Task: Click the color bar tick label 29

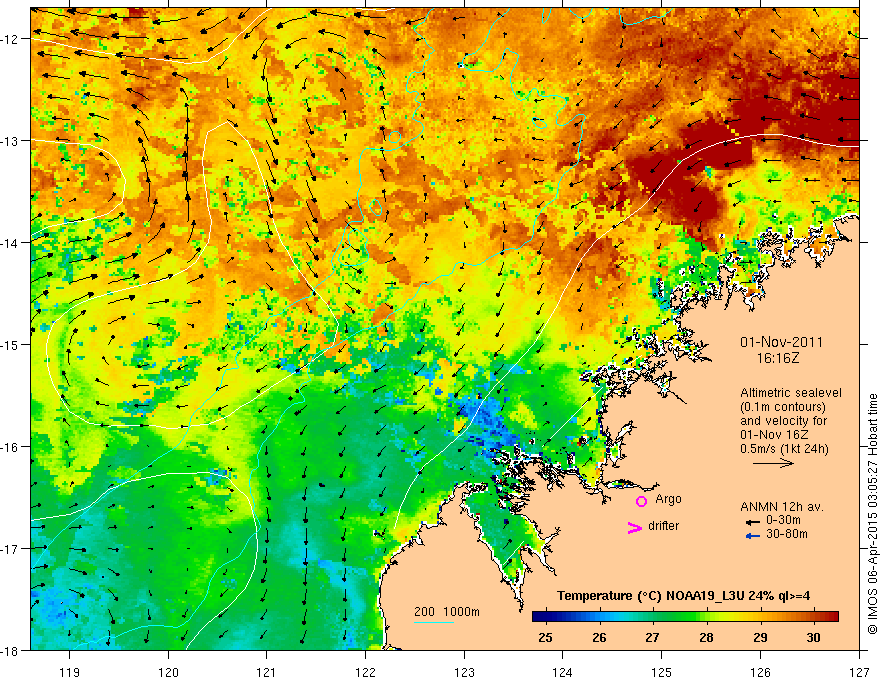Action: point(760,637)
